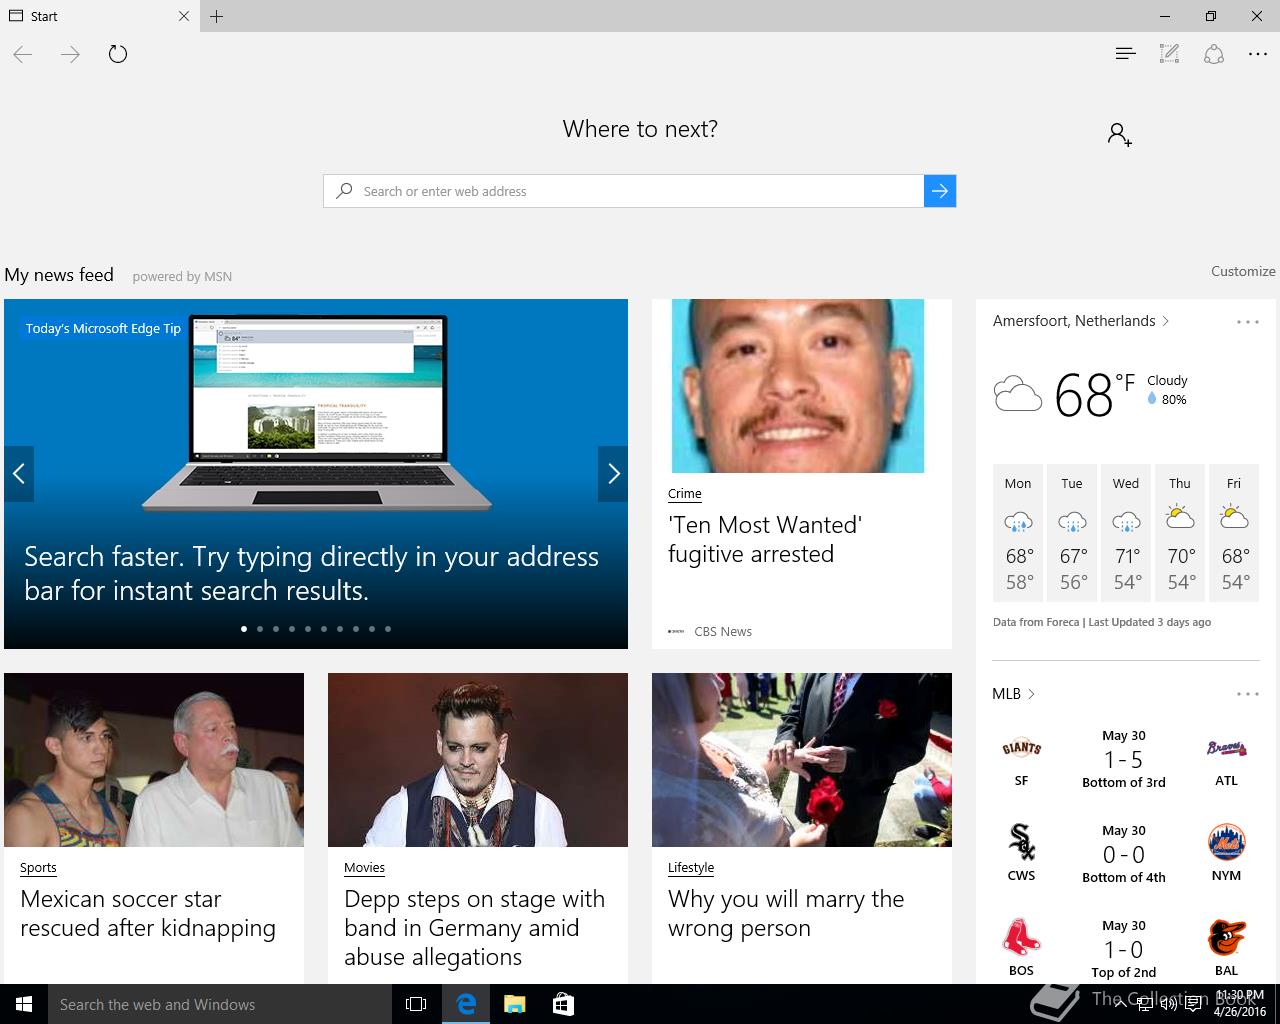
Task: Open Mexican soccer star kidnapping article
Action: tap(148, 914)
